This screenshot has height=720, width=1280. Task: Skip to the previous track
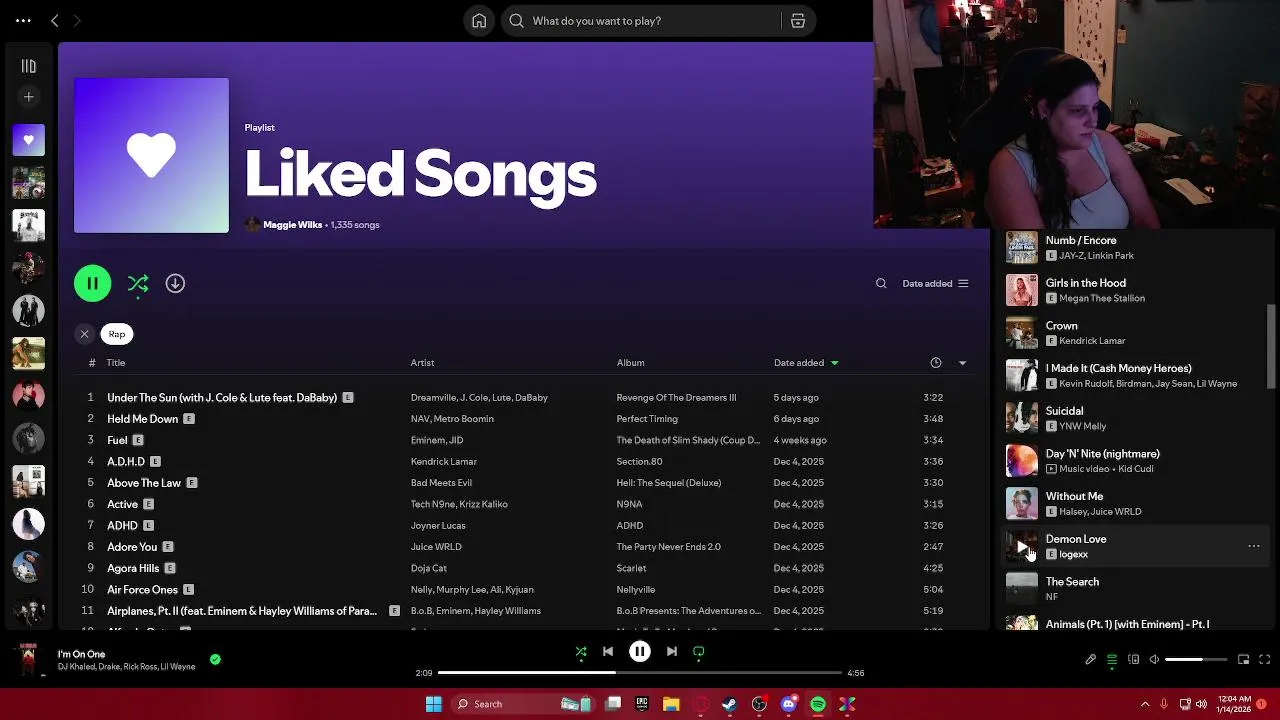[608, 652]
